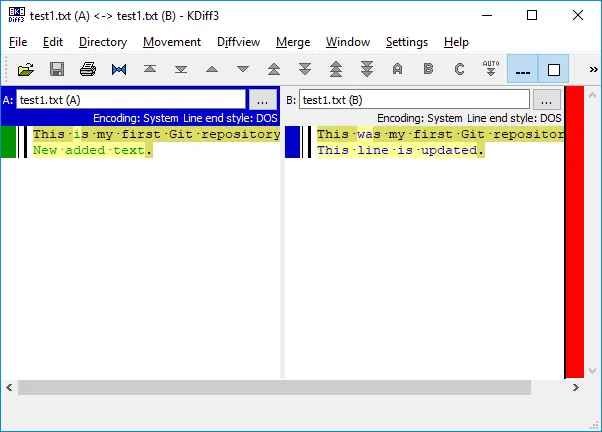Open the Edit menu
The width and height of the screenshot is (602, 432).
[x=53, y=42]
